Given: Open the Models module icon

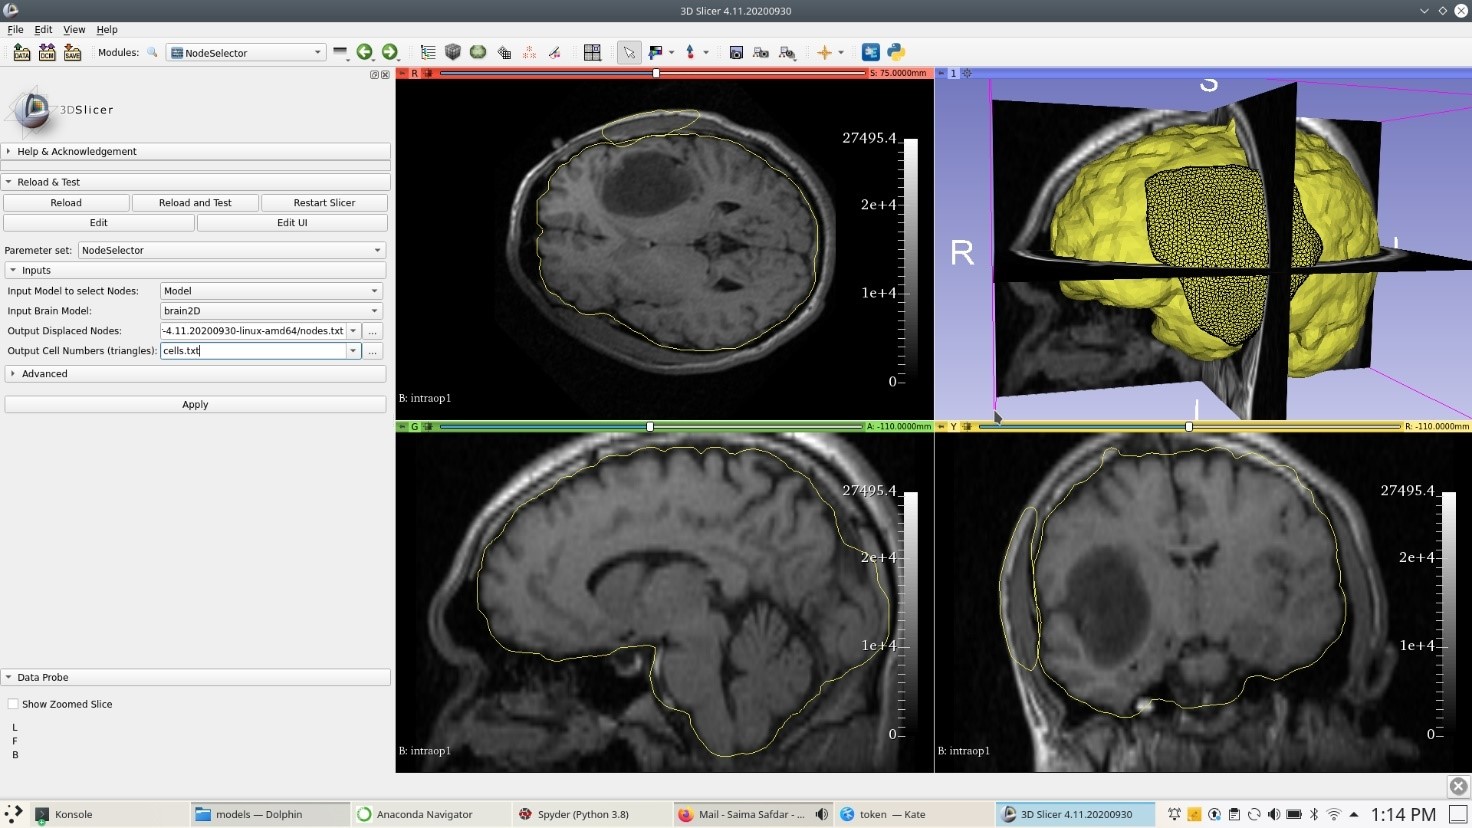Looking at the screenshot, I should [478, 52].
